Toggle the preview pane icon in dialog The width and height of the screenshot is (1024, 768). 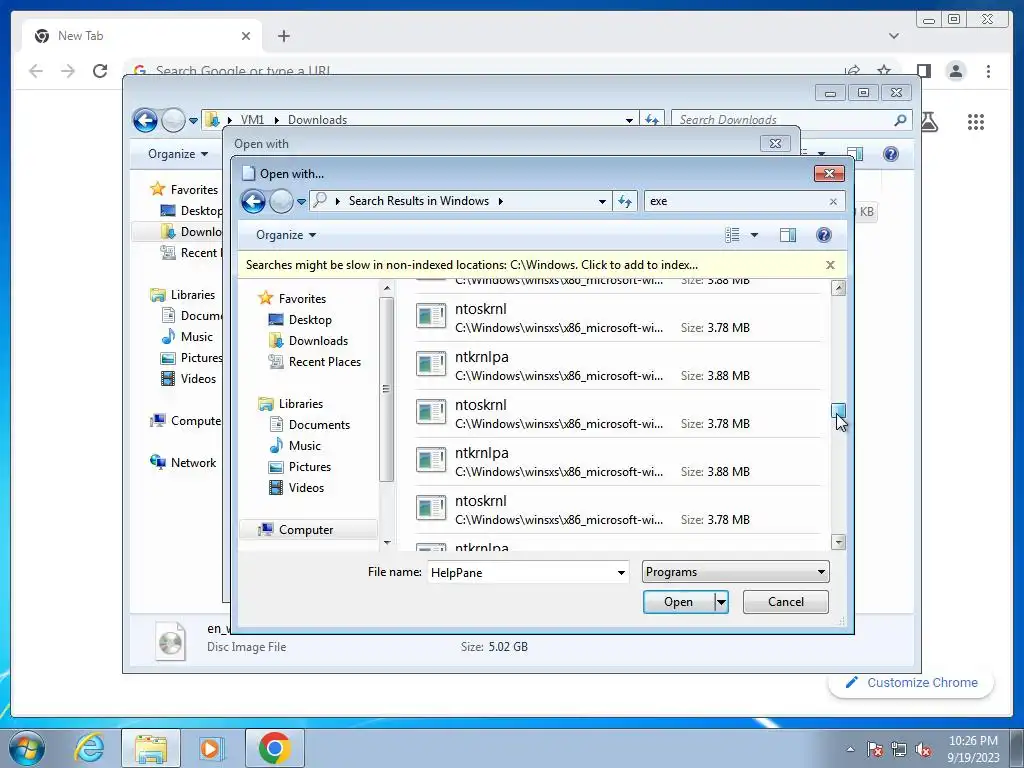pos(788,235)
